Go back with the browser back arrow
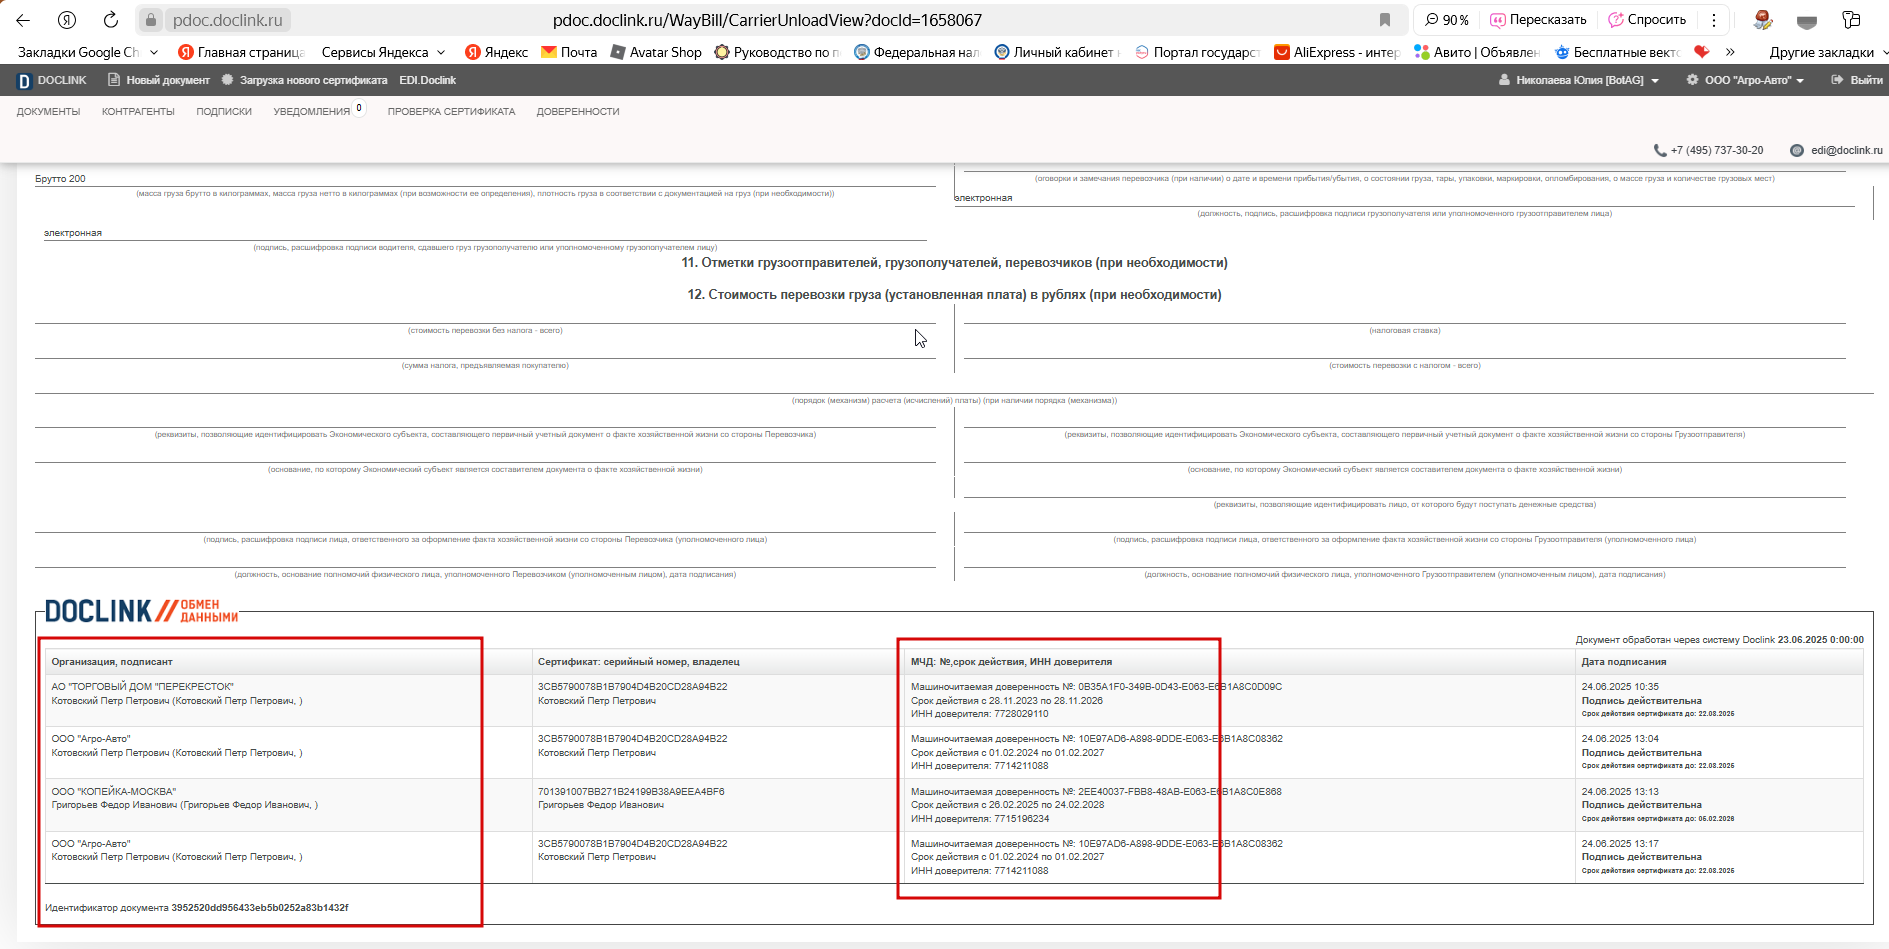The width and height of the screenshot is (1889, 949). (23, 20)
